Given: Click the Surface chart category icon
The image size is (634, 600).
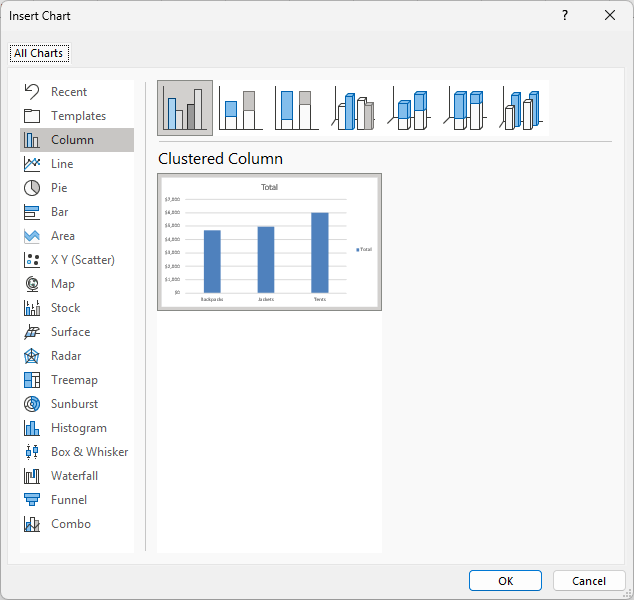Looking at the screenshot, I should pyautogui.click(x=32, y=332).
